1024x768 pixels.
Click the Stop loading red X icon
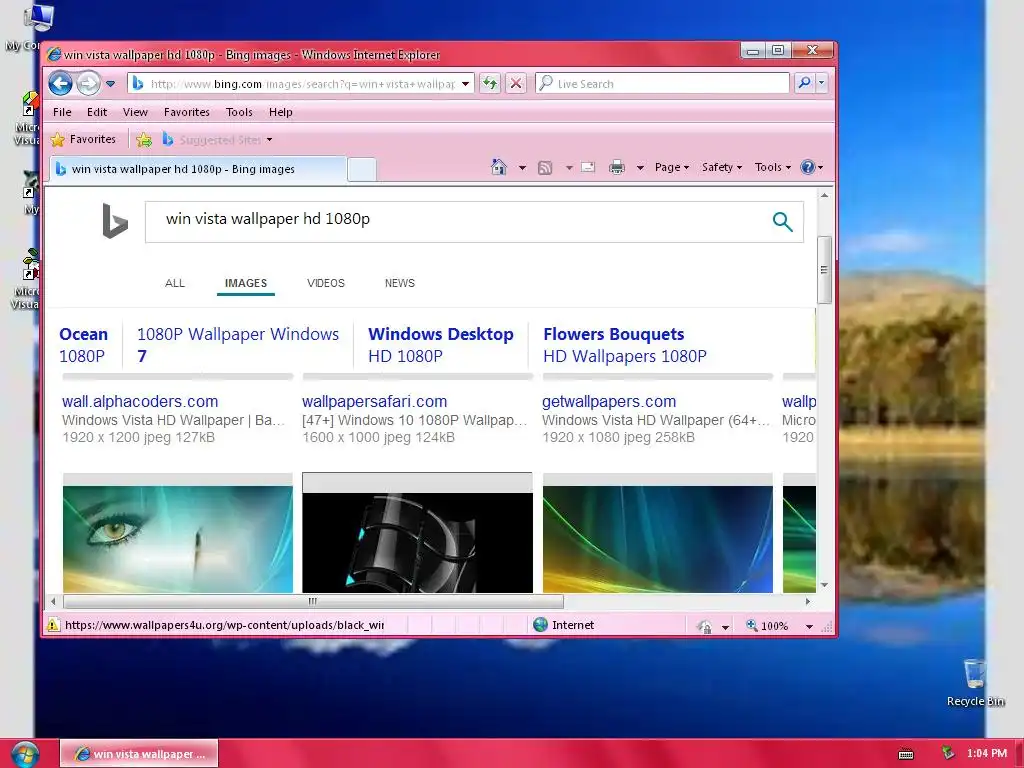(x=516, y=84)
